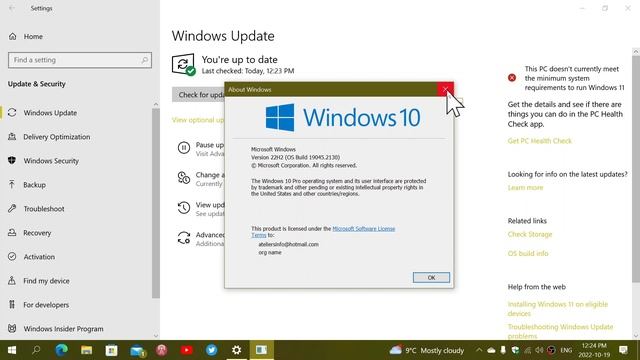Screen dimensions: 640x360
Task: Open the notification center icon
Action: pyautogui.click(x=623, y=350)
